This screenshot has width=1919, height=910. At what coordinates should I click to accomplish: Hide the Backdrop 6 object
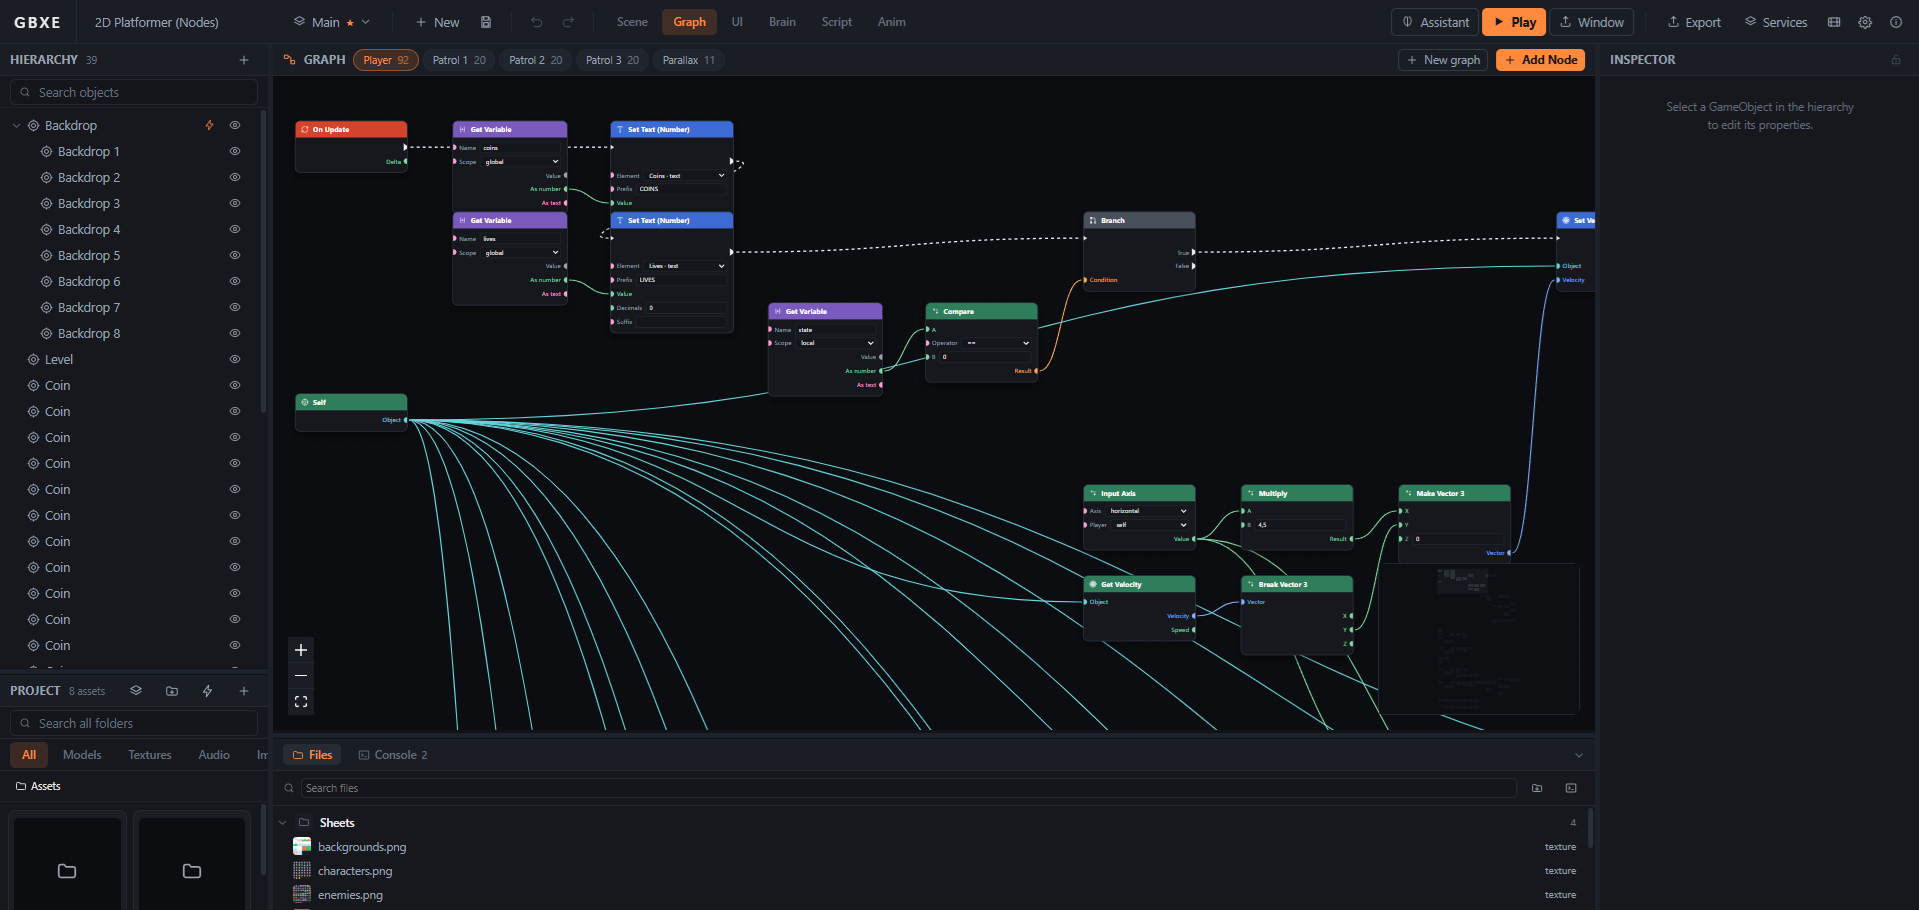click(x=235, y=281)
